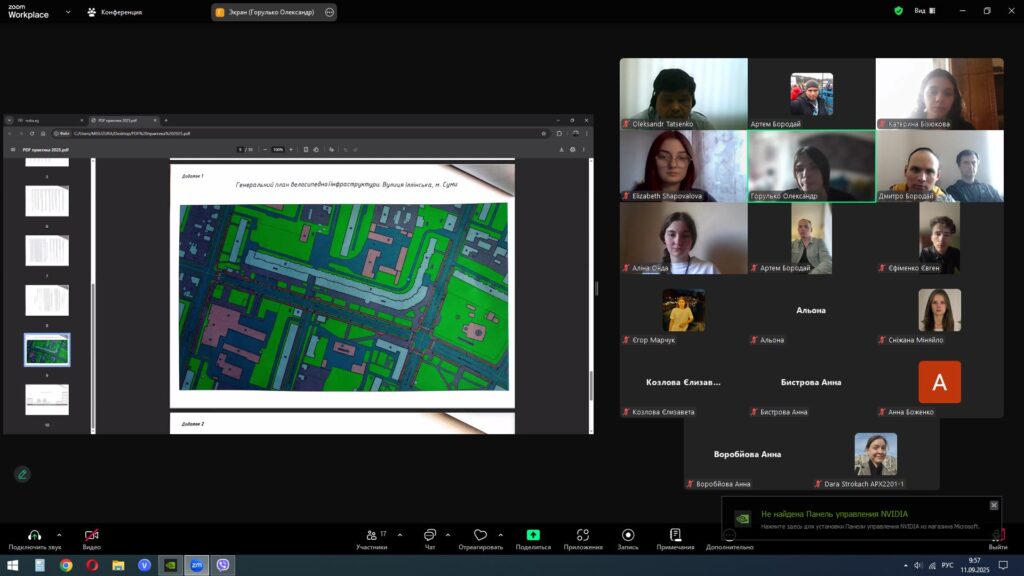Expand audio options arrow beside Подключить звук

pos(59,535)
